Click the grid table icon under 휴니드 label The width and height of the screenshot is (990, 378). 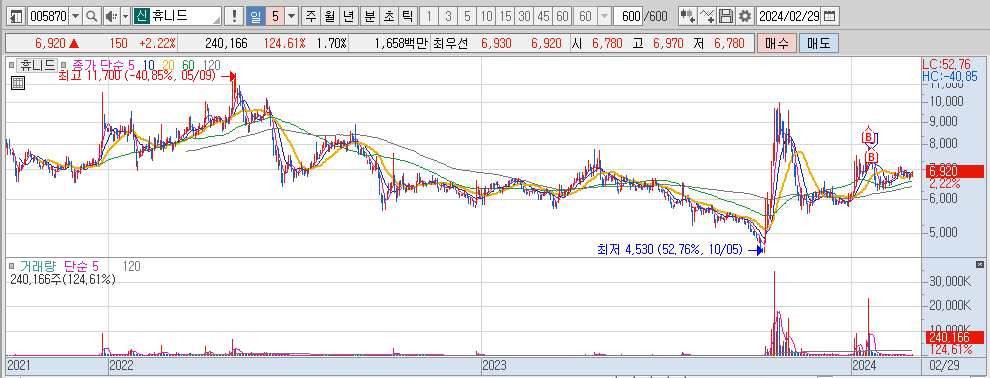pos(18,82)
